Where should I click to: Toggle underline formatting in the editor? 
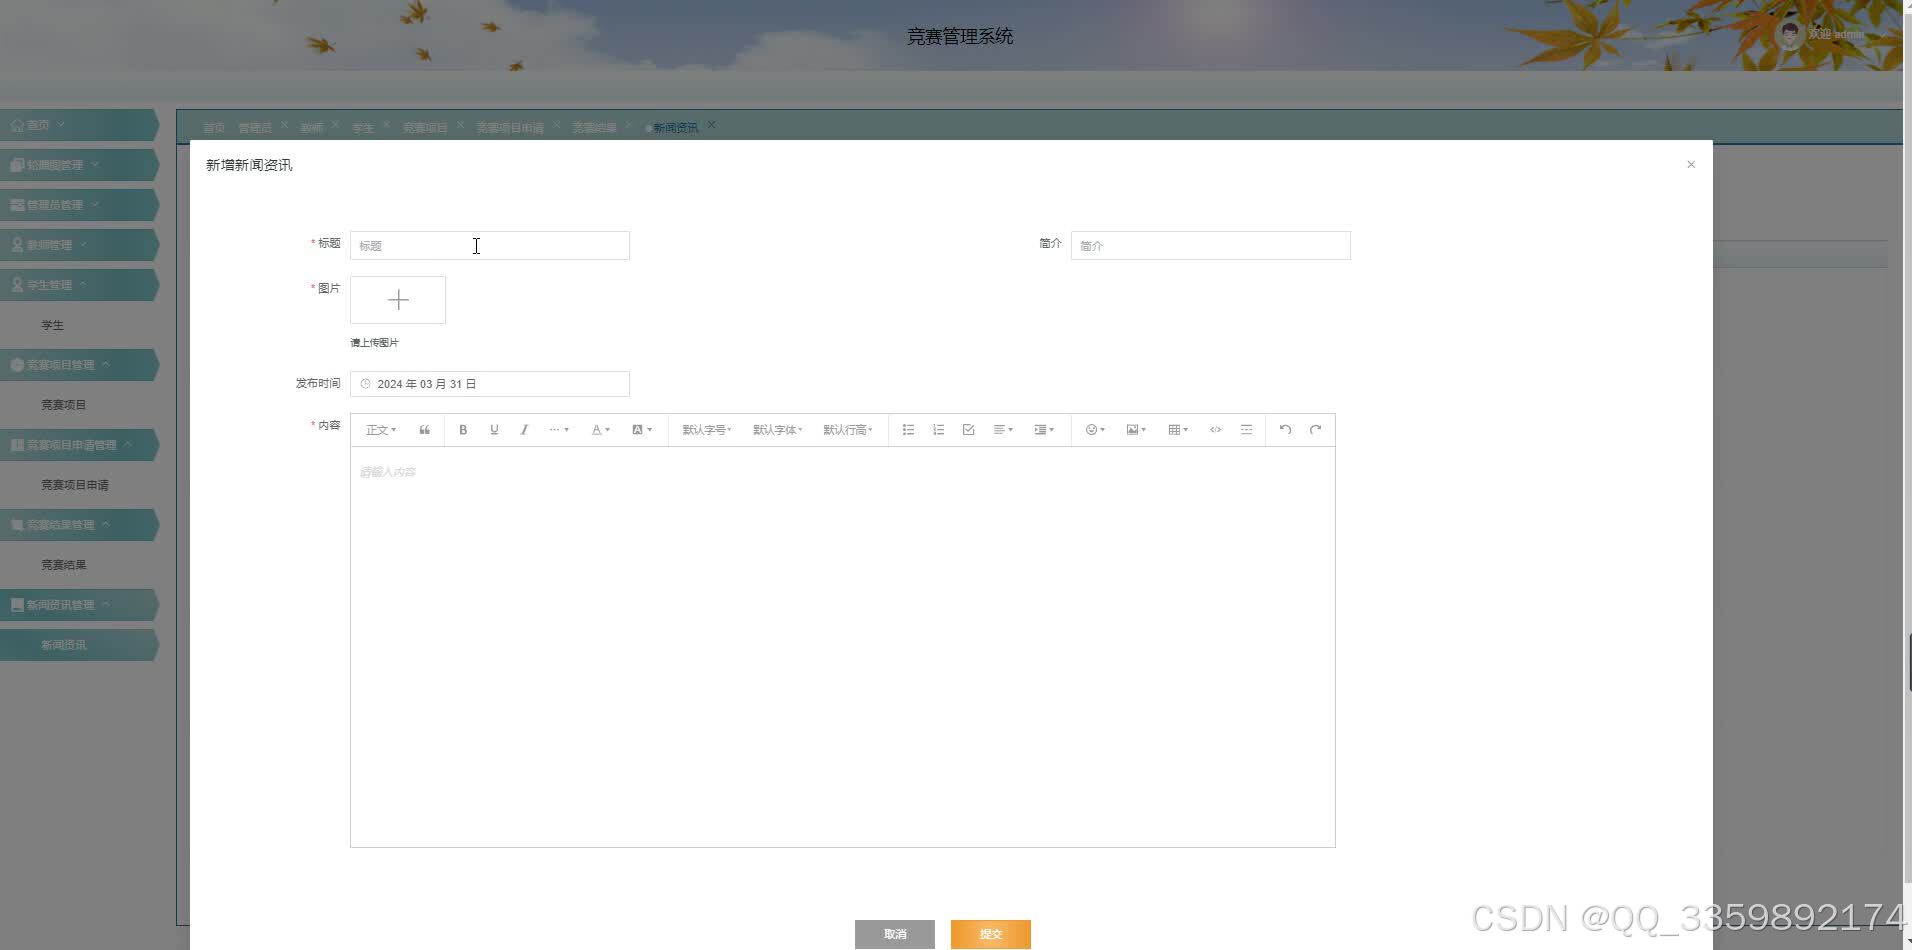(x=494, y=430)
